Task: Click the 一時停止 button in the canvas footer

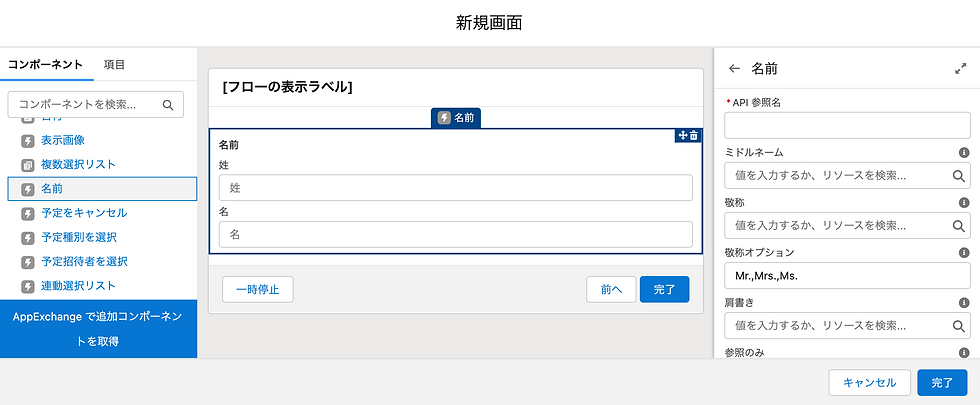Action: coord(257,289)
